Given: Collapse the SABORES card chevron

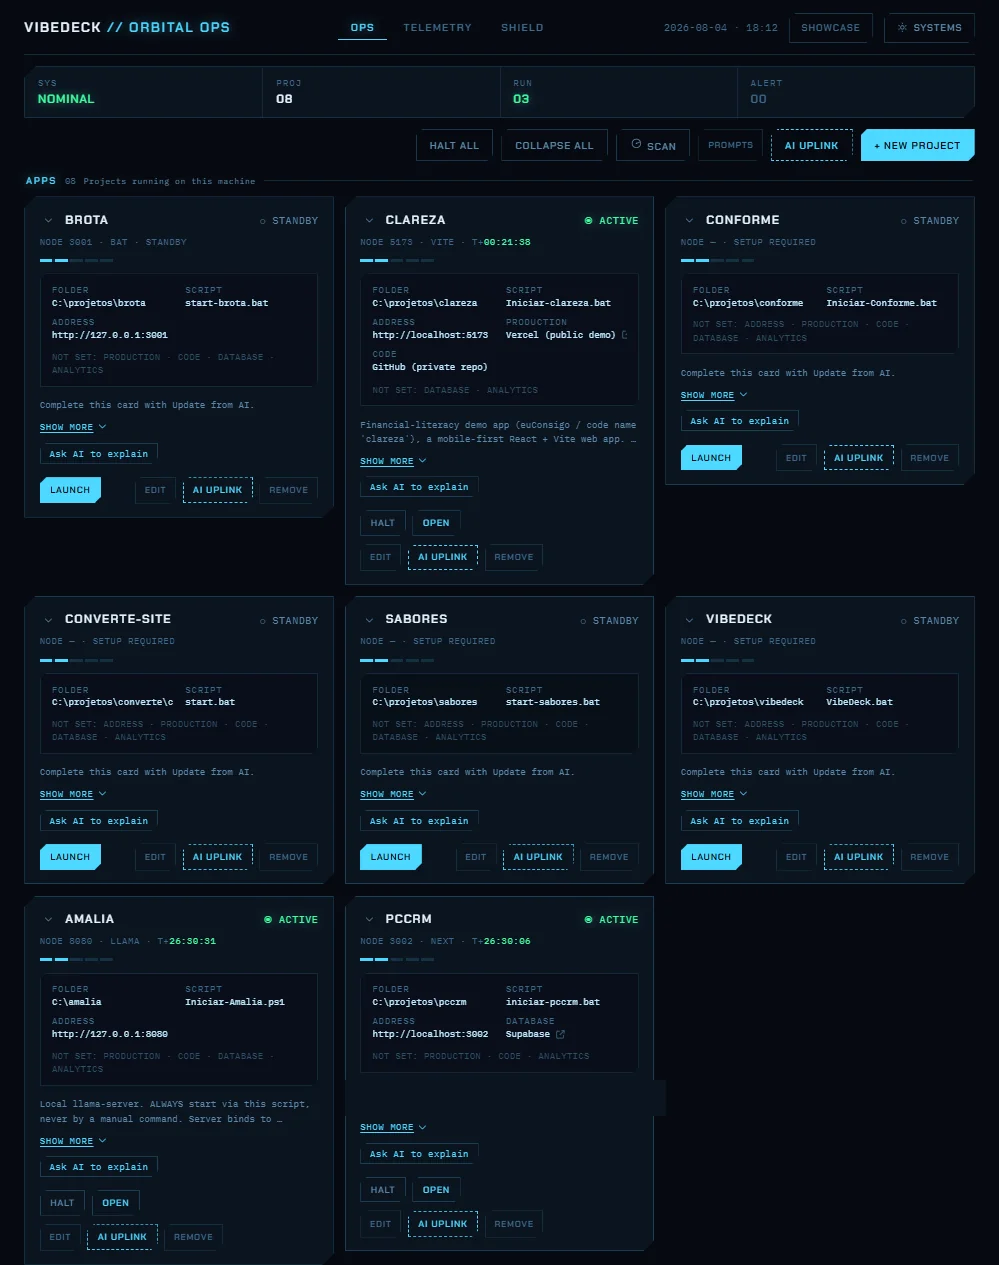Looking at the screenshot, I should pos(369,620).
